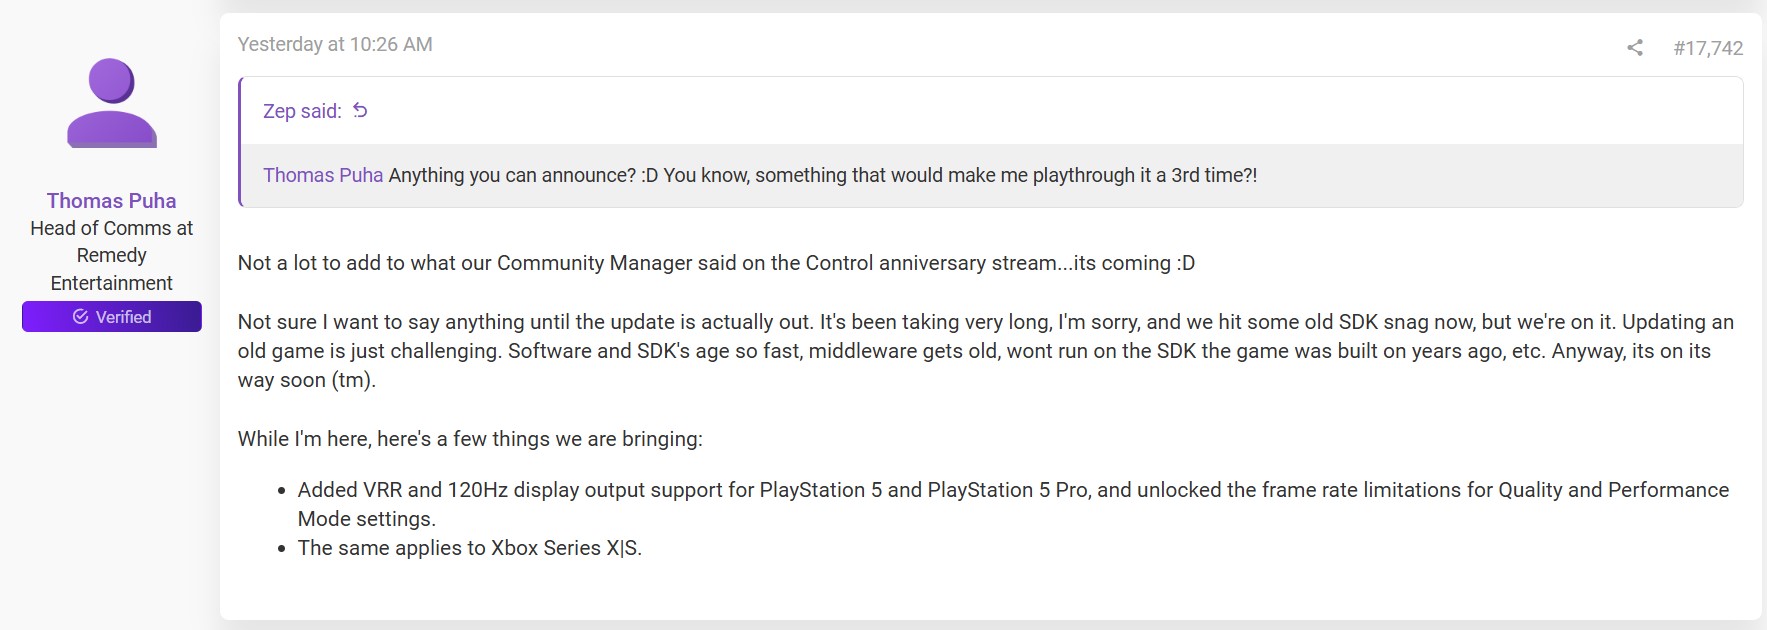This screenshot has height=630, width=1767.
Task: Click the checkmark icon in the Verified badge
Action: (x=81, y=317)
